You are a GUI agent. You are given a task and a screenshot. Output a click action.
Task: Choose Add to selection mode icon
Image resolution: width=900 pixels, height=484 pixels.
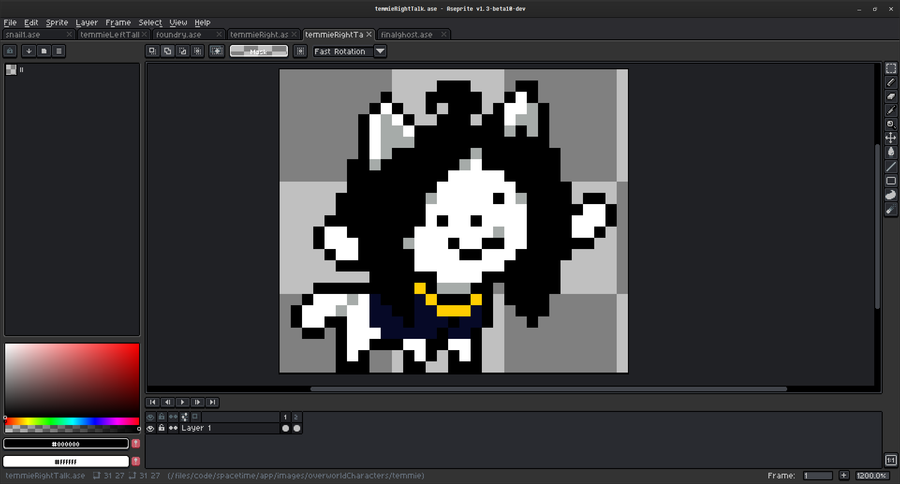(167, 51)
